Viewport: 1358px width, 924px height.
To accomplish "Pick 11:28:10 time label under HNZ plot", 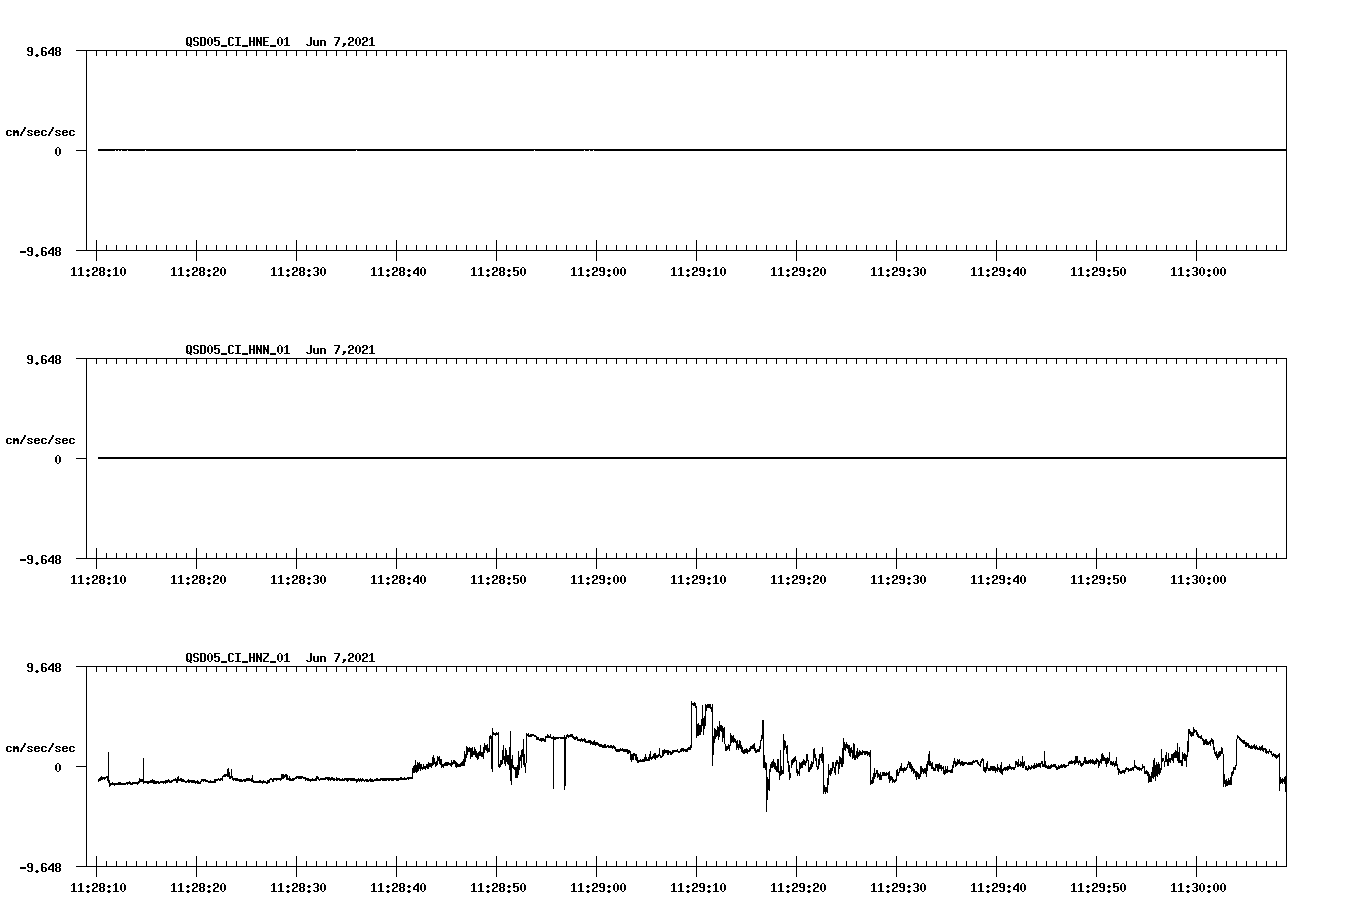I will (98, 888).
